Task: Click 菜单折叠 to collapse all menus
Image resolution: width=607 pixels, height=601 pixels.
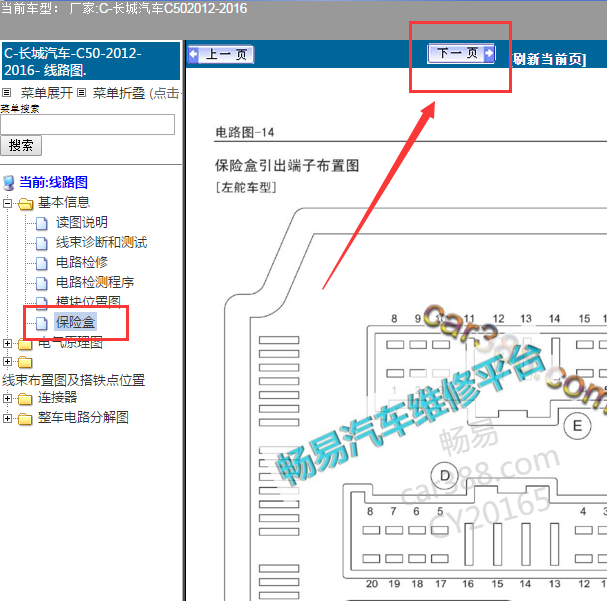Action: point(119,93)
